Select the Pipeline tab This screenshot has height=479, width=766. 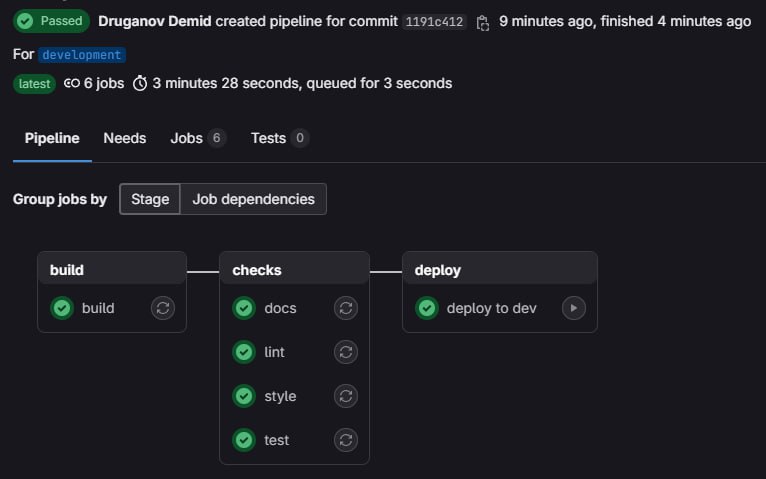[52, 138]
